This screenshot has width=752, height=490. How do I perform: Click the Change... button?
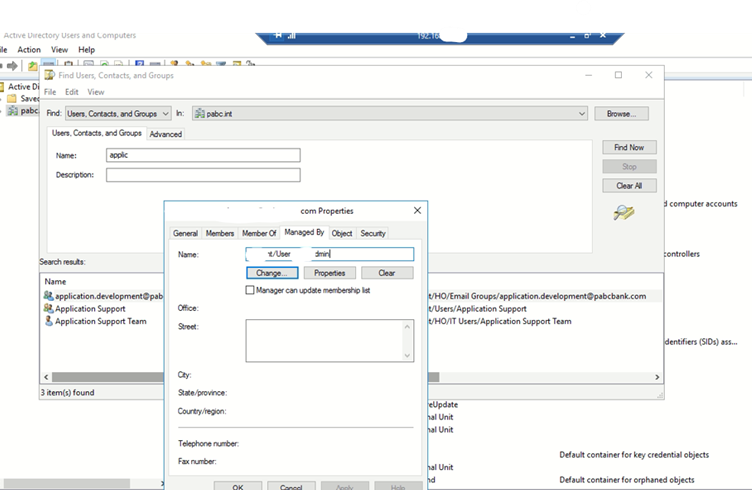click(272, 273)
